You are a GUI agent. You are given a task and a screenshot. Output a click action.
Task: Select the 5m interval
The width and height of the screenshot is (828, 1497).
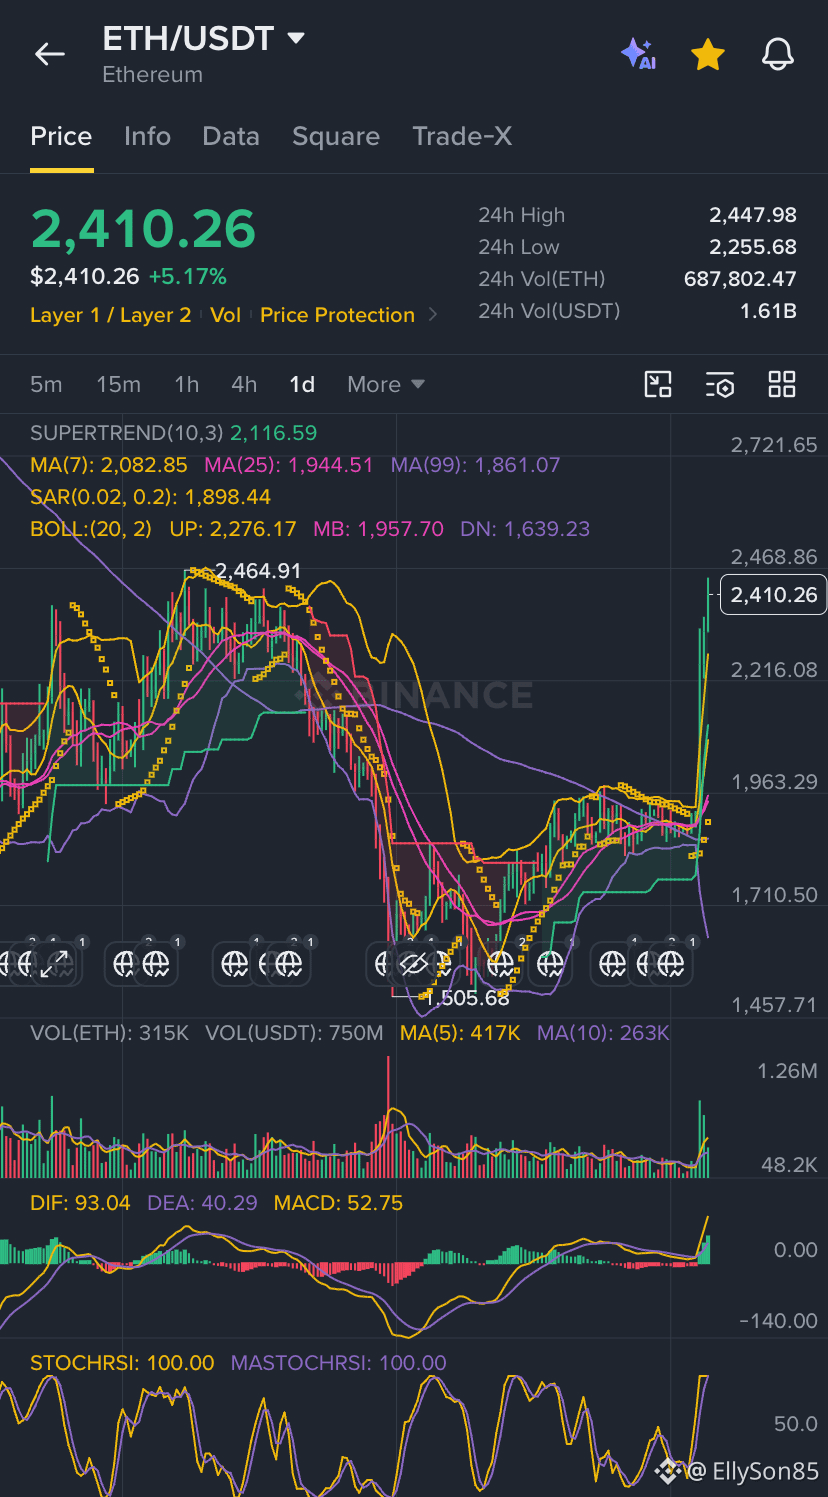click(46, 384)
